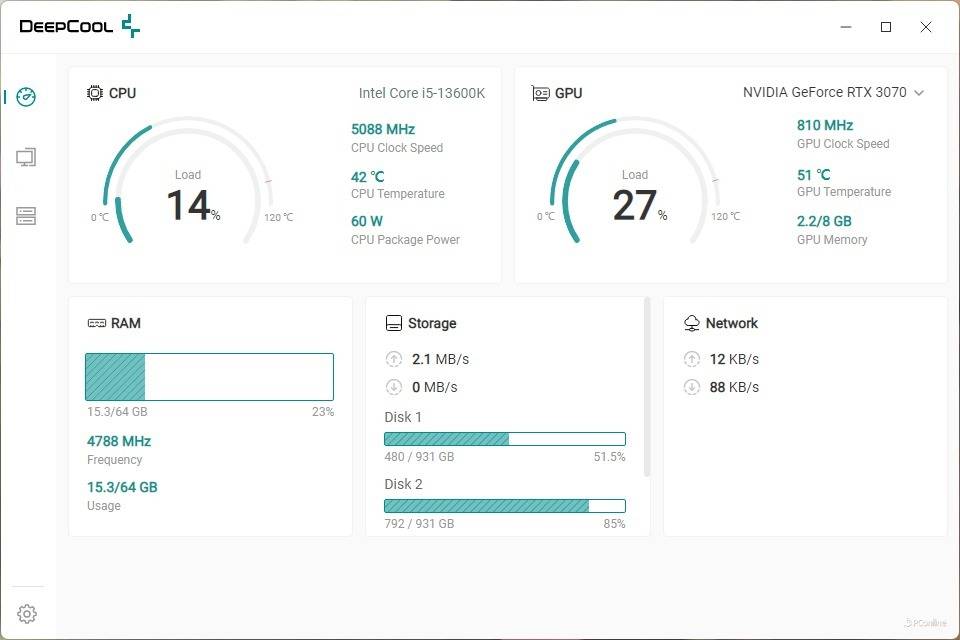Open the storage list sidebar icon
This screenshot has width=960, height=640.
[26, 216]
